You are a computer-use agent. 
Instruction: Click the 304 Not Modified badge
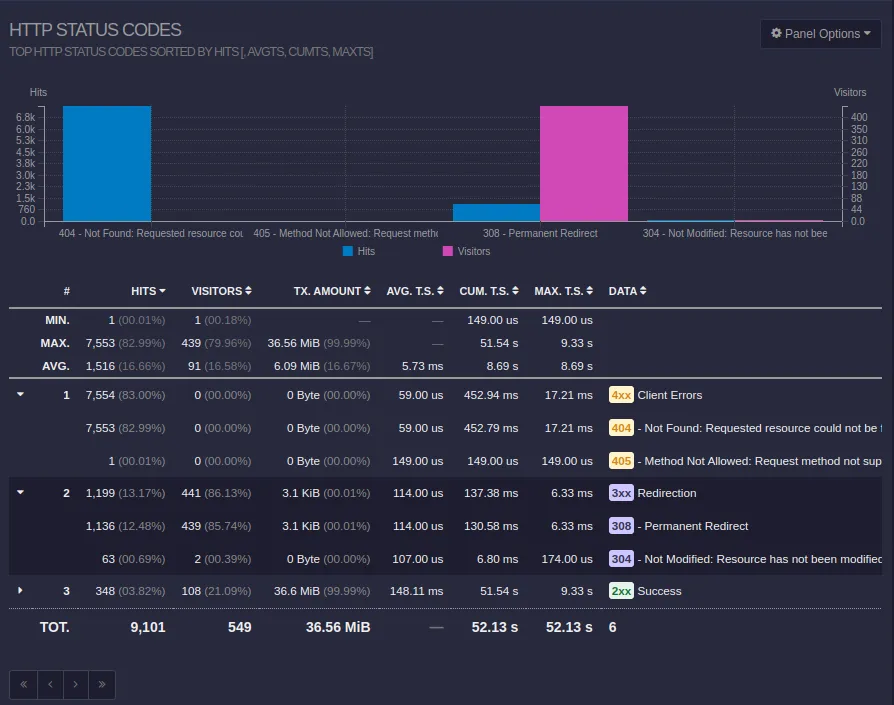619,559
